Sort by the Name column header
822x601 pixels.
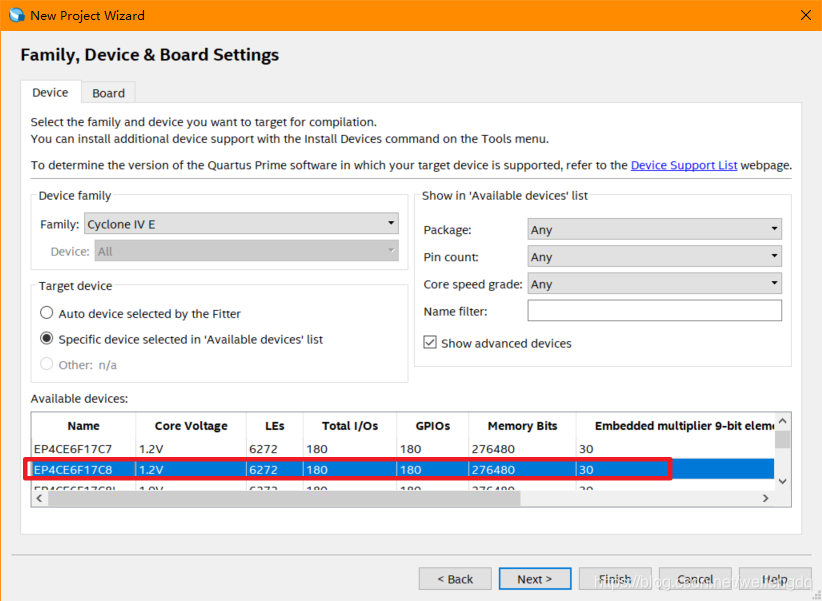[83, 426]
